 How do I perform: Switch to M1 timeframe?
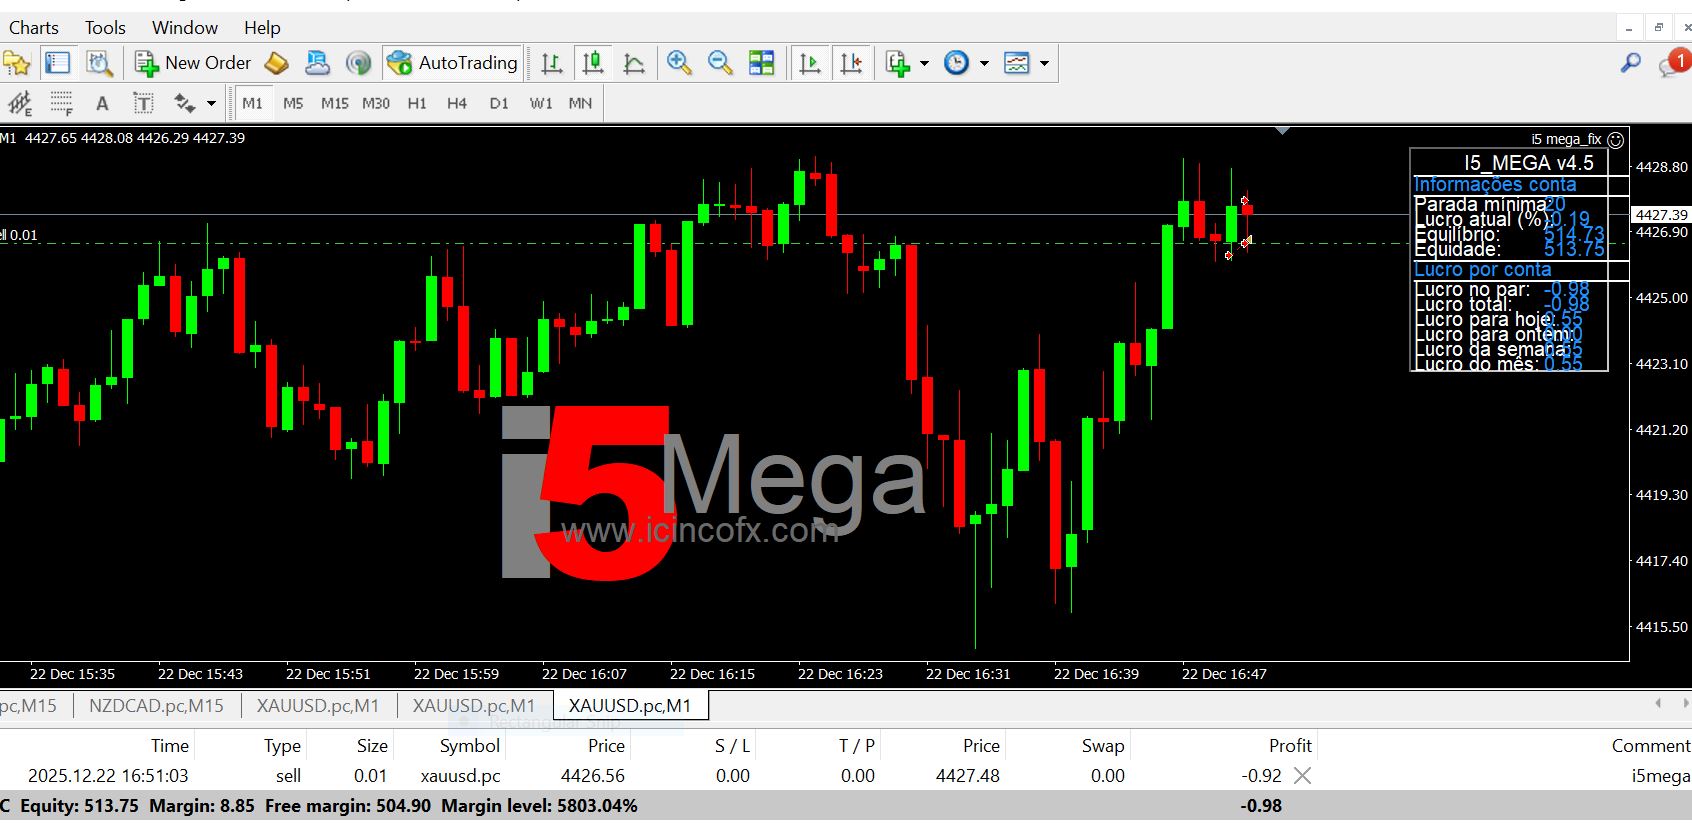[252, 103]
